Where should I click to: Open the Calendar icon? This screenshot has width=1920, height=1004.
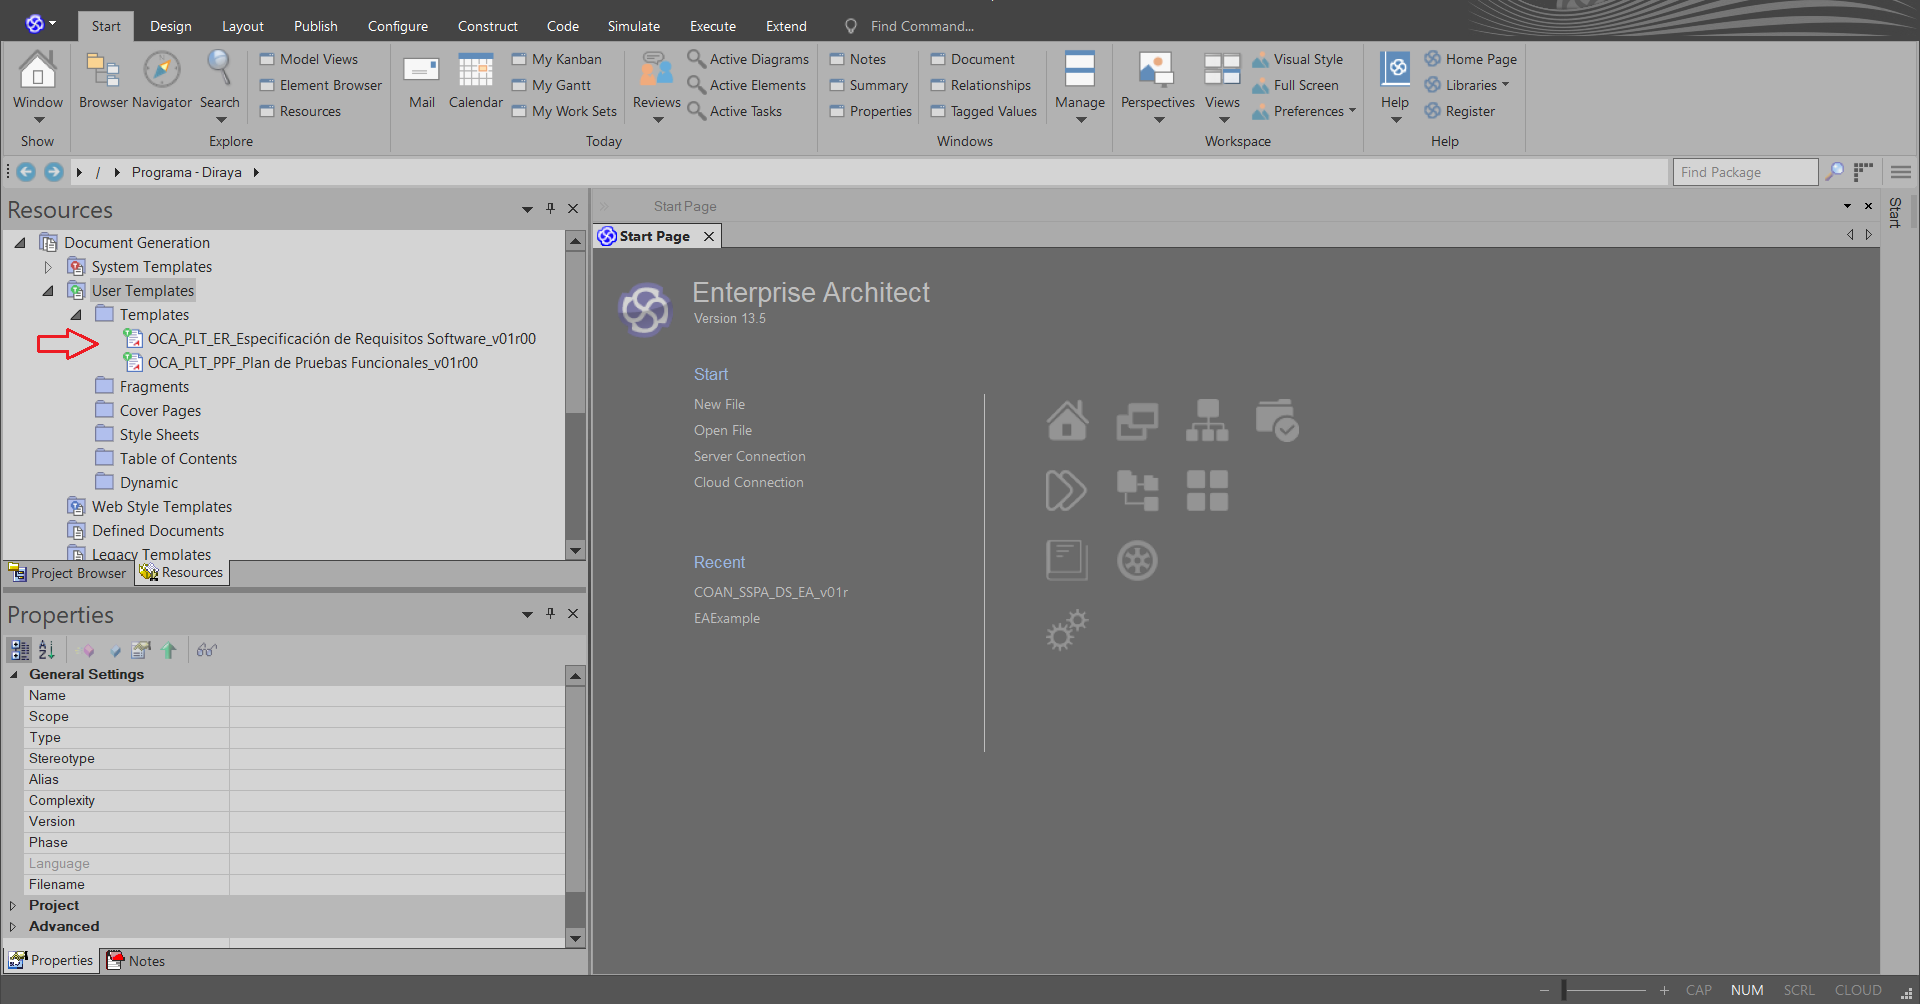[475, 80]
